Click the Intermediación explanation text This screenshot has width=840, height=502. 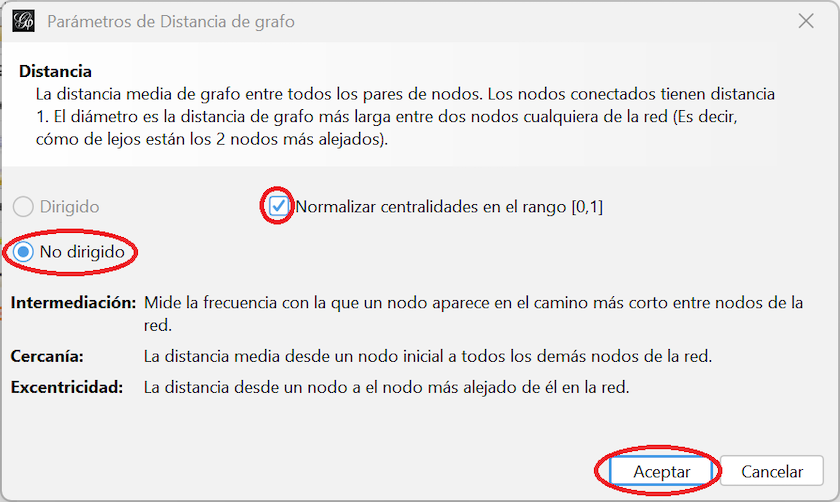(474, 313)
